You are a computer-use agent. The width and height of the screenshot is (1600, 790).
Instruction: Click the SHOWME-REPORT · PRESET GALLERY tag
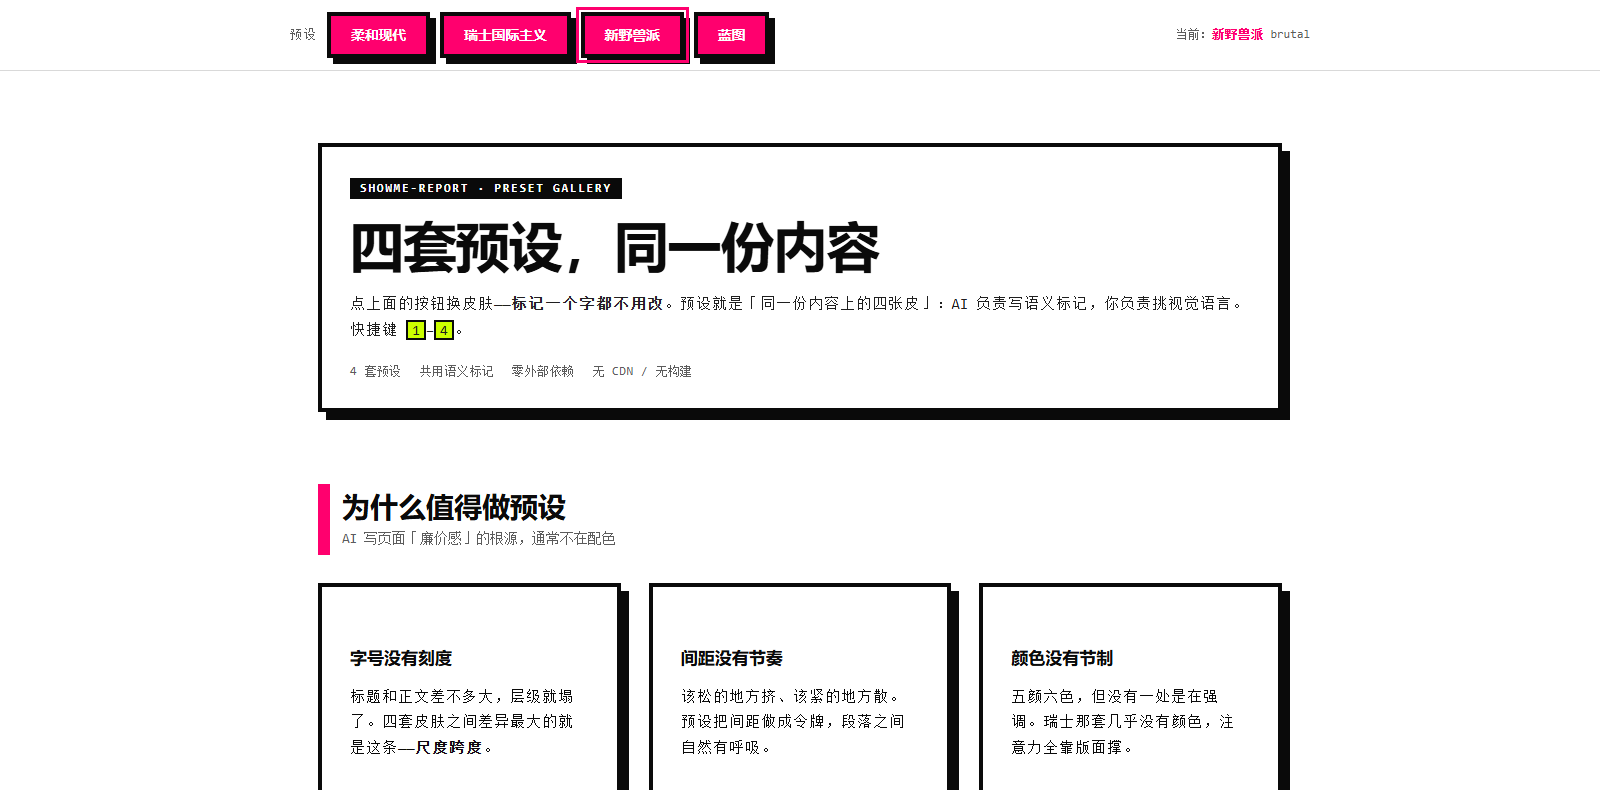pyautogui.click(x=486, y=188)
